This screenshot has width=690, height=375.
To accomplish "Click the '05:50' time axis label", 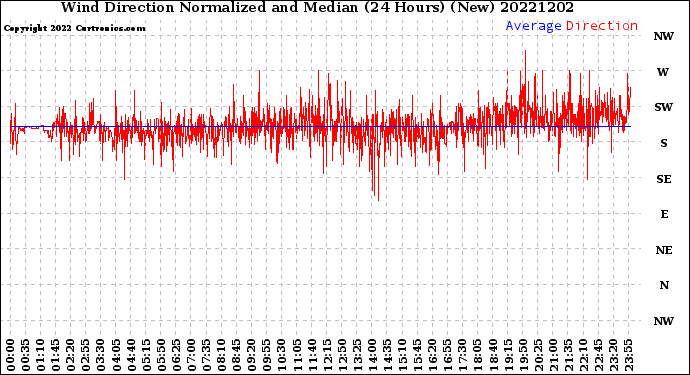I will pyautogui.click(x=161, y=355).
